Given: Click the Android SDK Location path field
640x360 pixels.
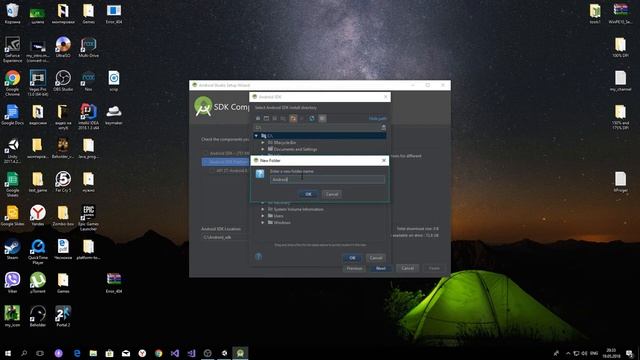Looking at the screenshot, I should tap(225, 237).
